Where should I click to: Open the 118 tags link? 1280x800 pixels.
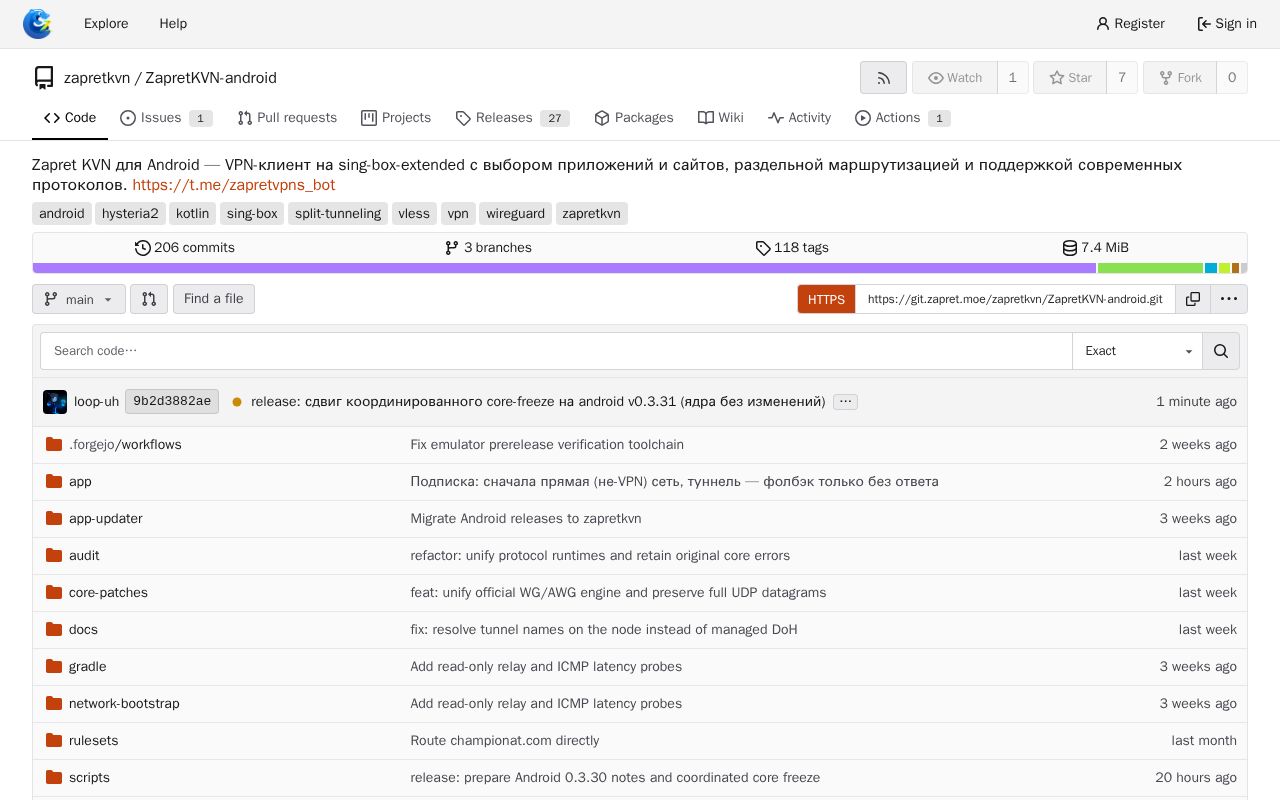coord(792,248)
